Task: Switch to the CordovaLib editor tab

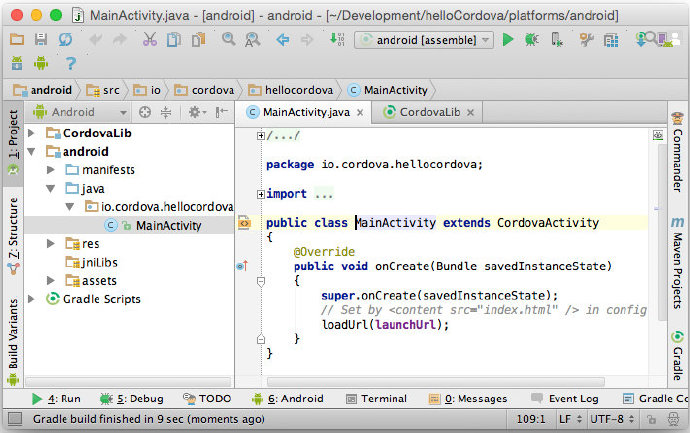Action: click(428, 112)
